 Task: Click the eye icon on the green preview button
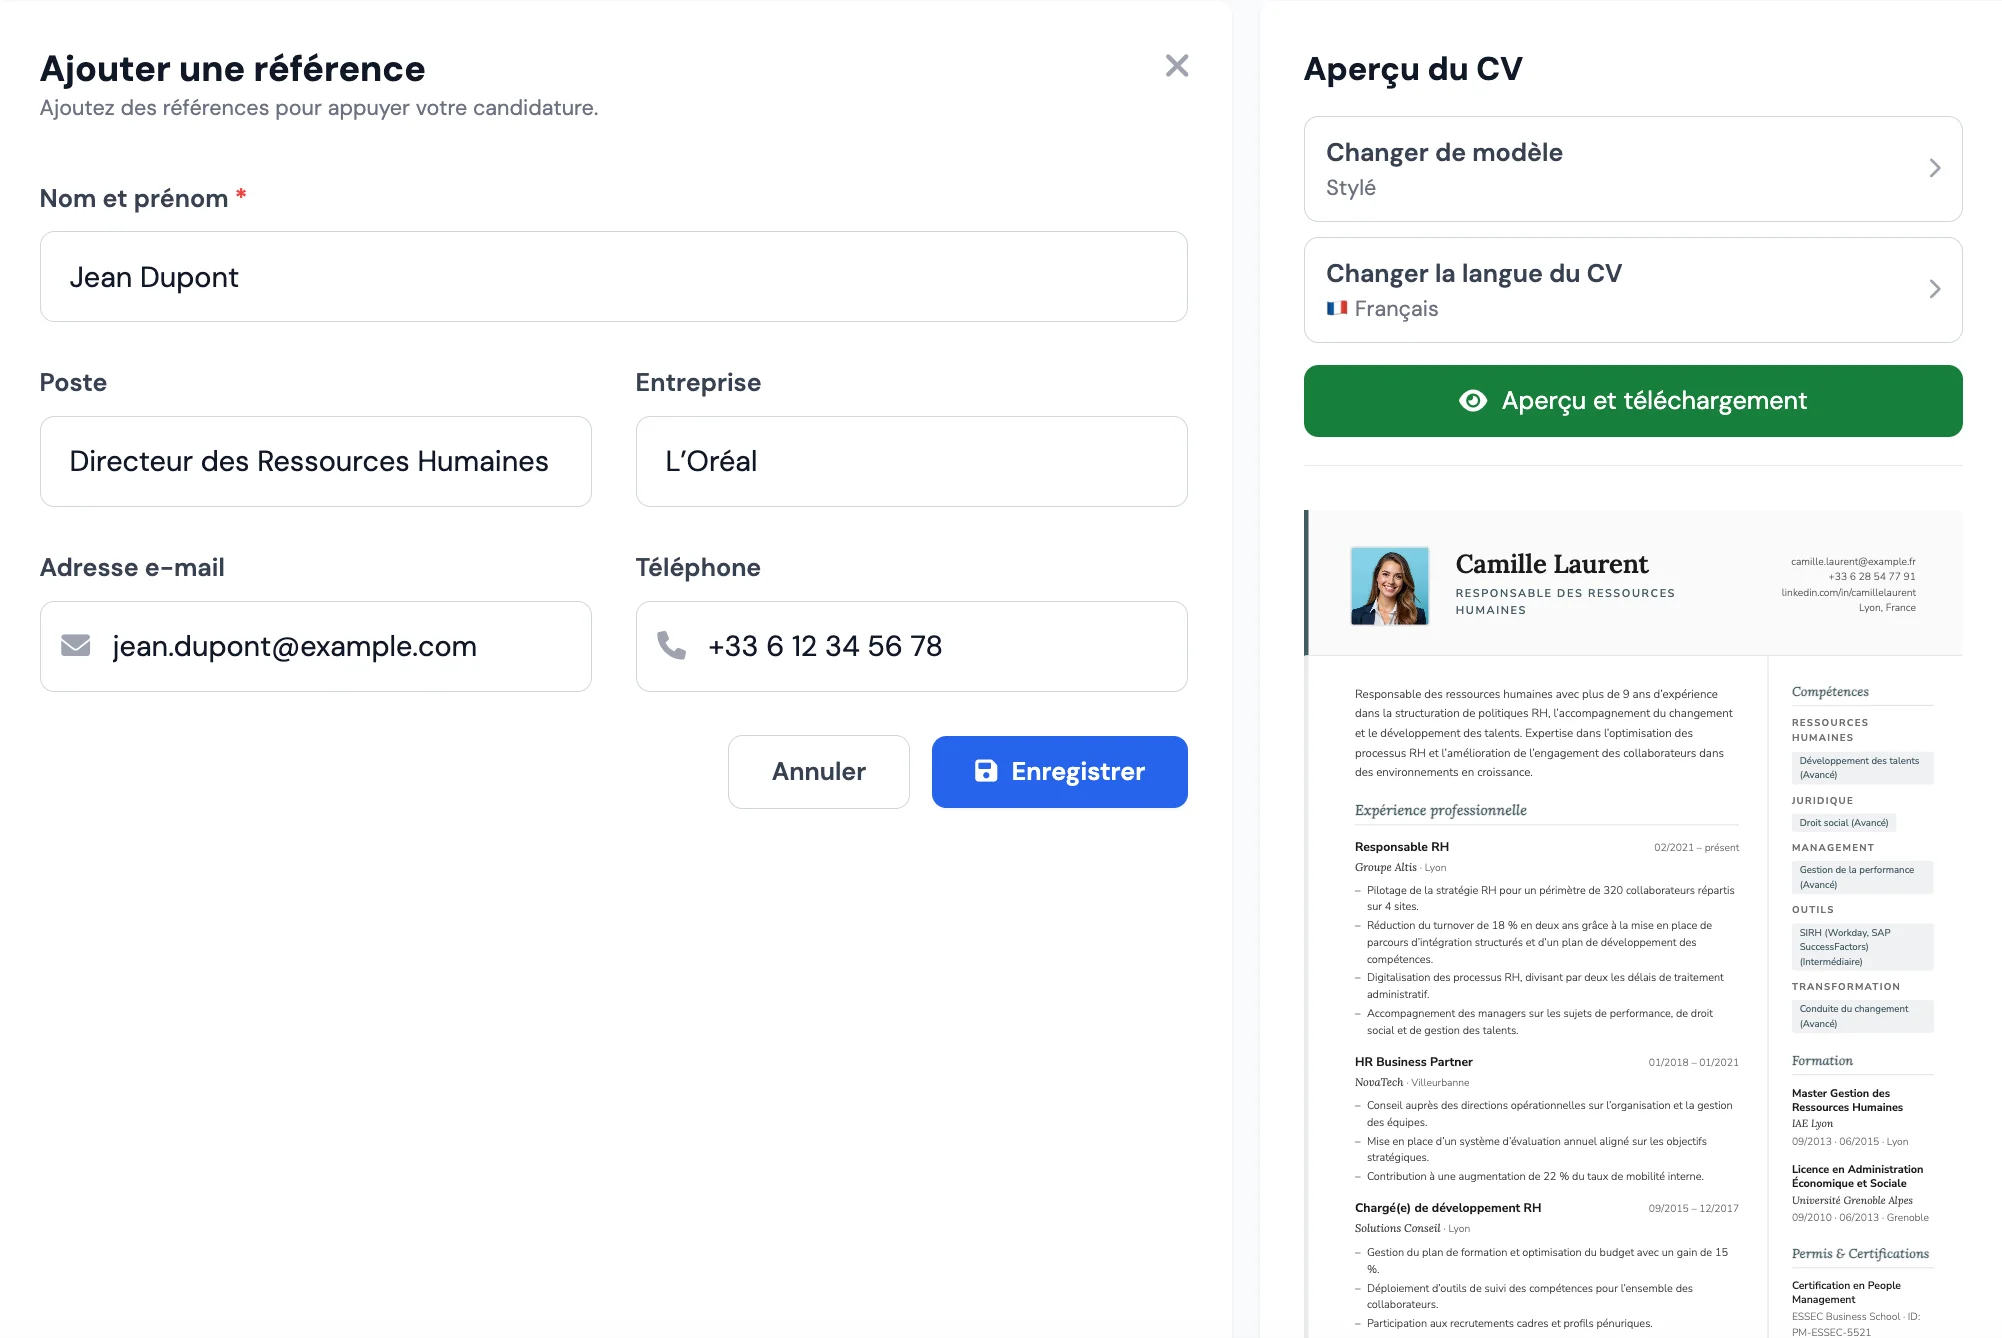click(x=1474, y=400)
